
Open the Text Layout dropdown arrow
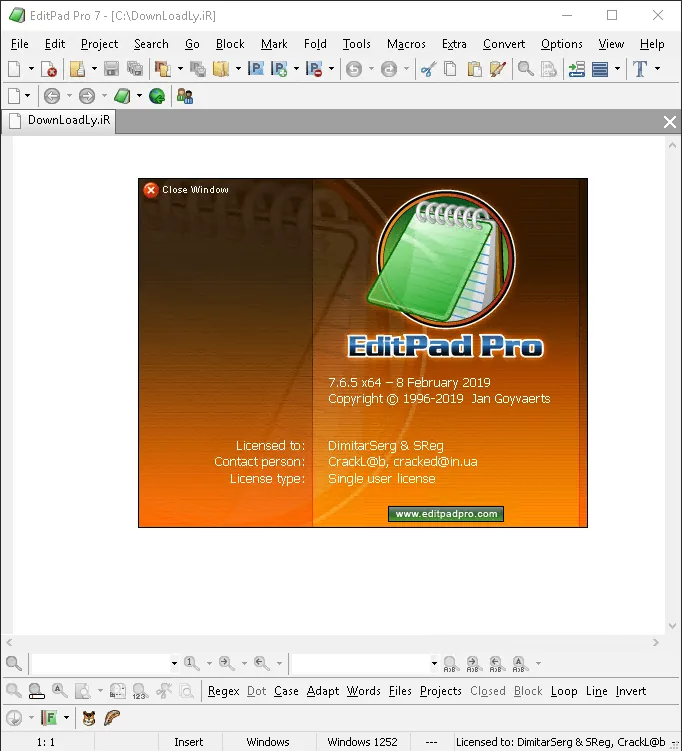pos(658,69)
